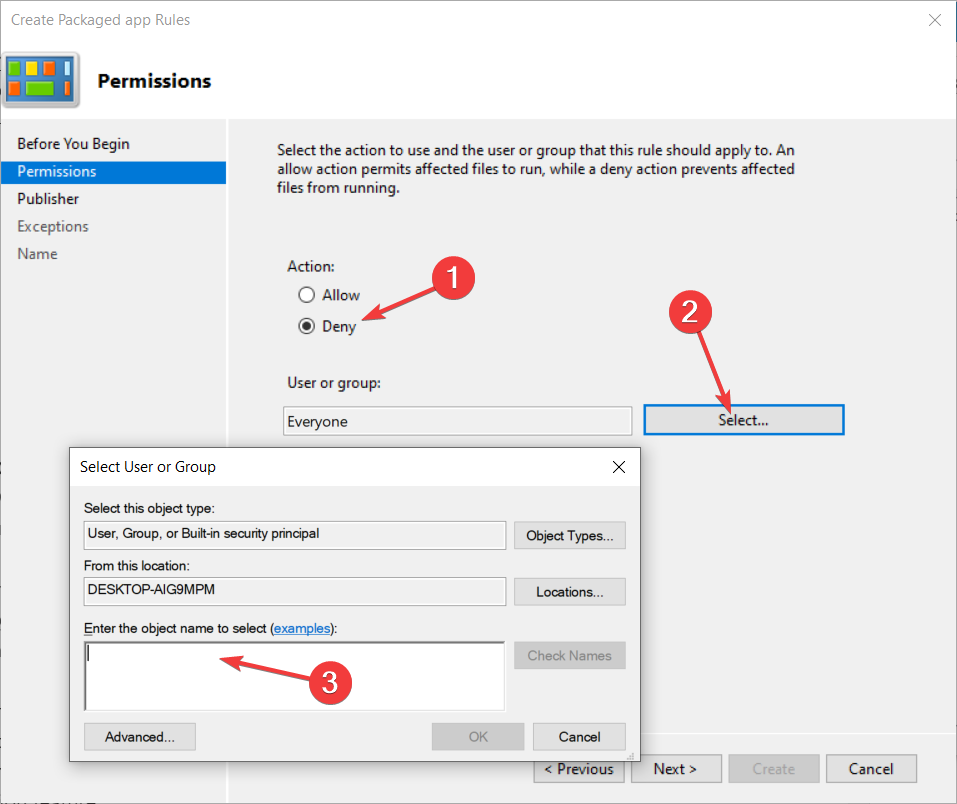Open Advanced... search options

pos(140,737)
